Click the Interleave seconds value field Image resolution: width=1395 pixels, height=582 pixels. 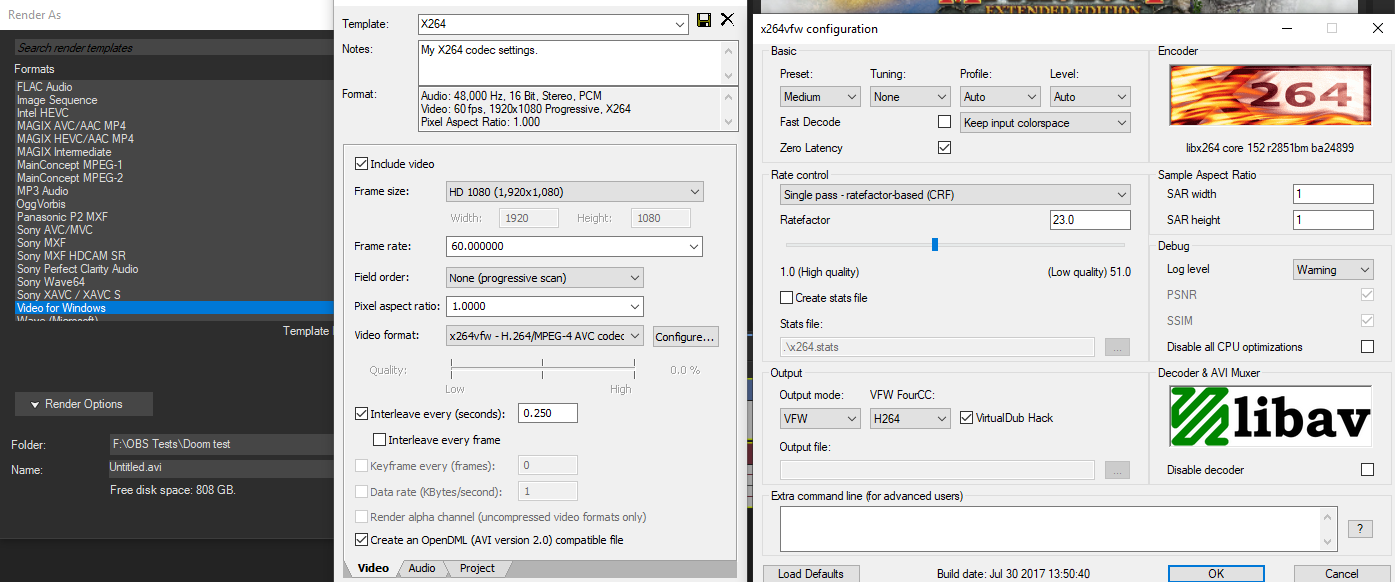click(548, 413)
